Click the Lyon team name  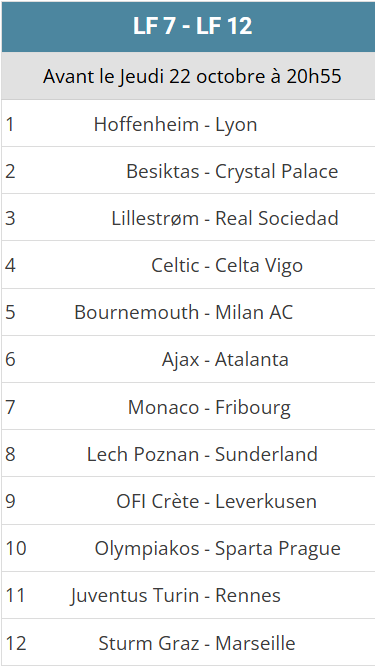coord(236,125)
